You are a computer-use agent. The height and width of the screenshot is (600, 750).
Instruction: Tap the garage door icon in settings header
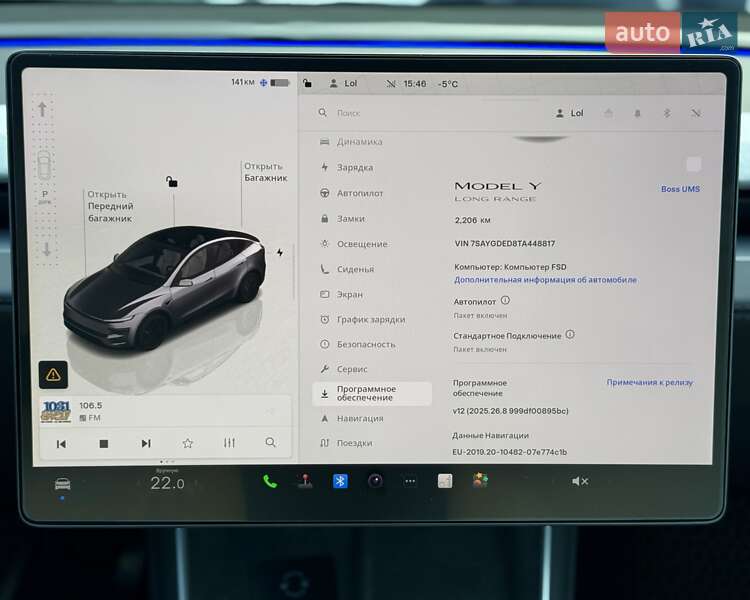click(x=608, y=113)
